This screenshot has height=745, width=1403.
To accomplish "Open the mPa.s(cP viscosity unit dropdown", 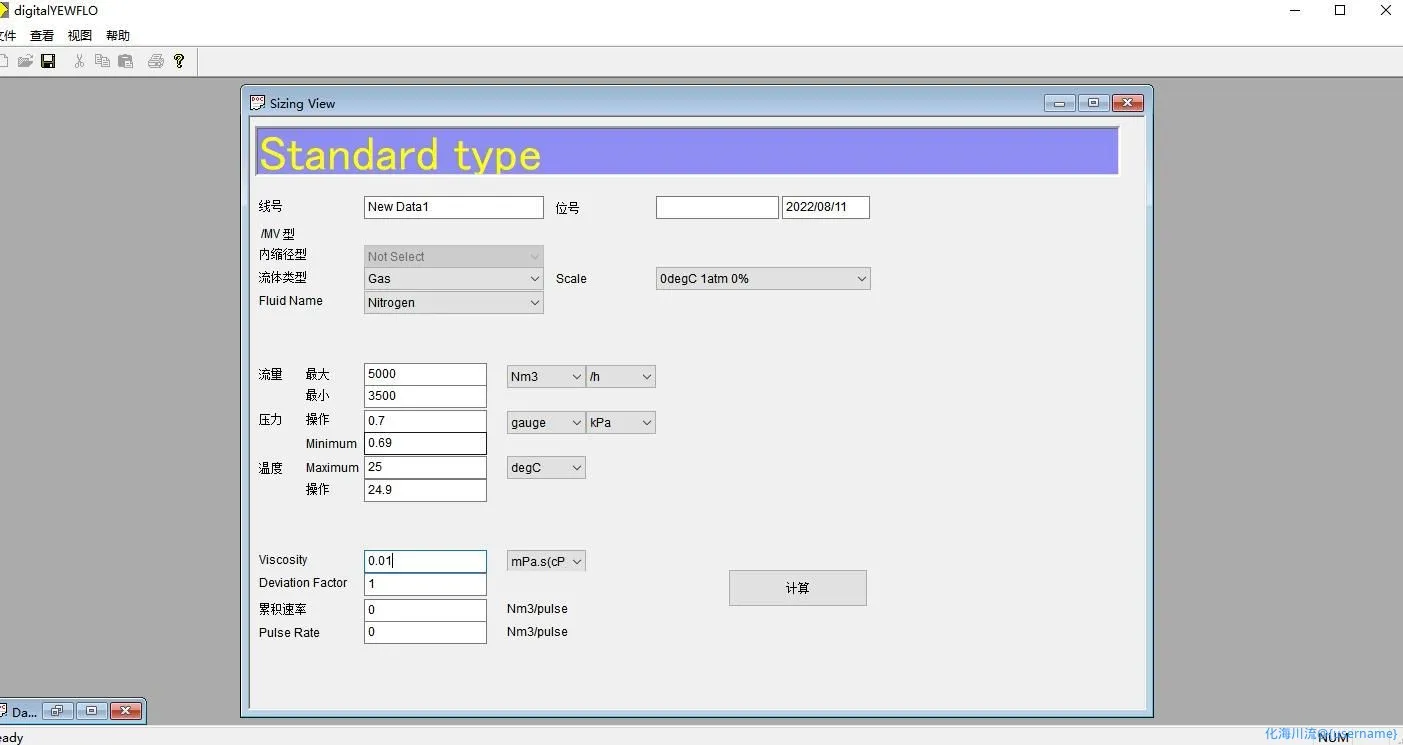I will (546, 562).
